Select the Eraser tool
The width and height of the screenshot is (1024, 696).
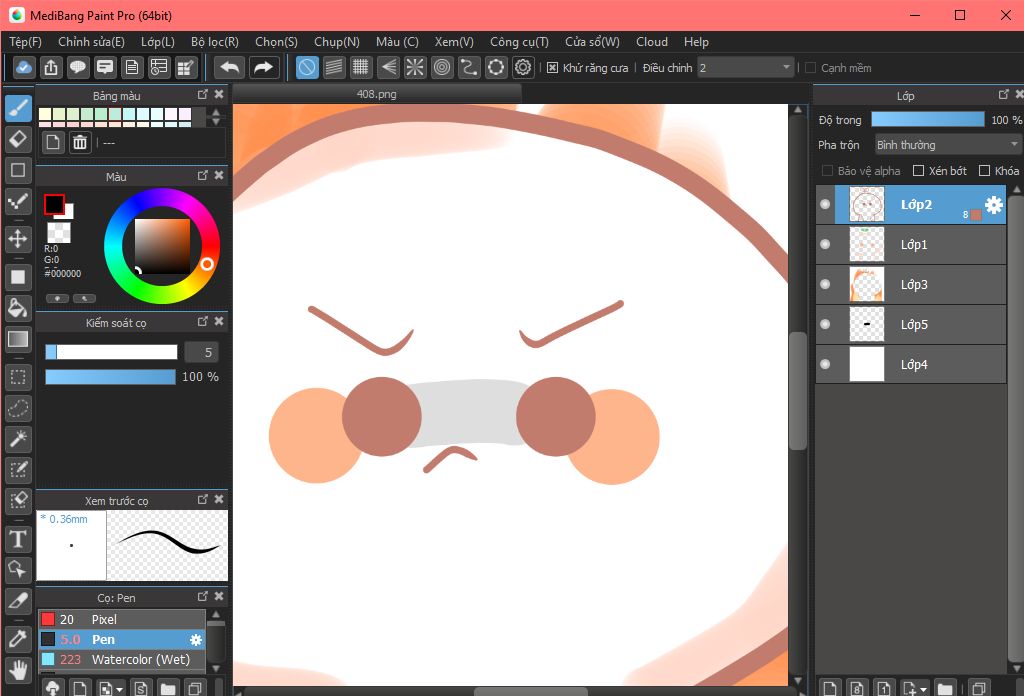coord(18,139)
